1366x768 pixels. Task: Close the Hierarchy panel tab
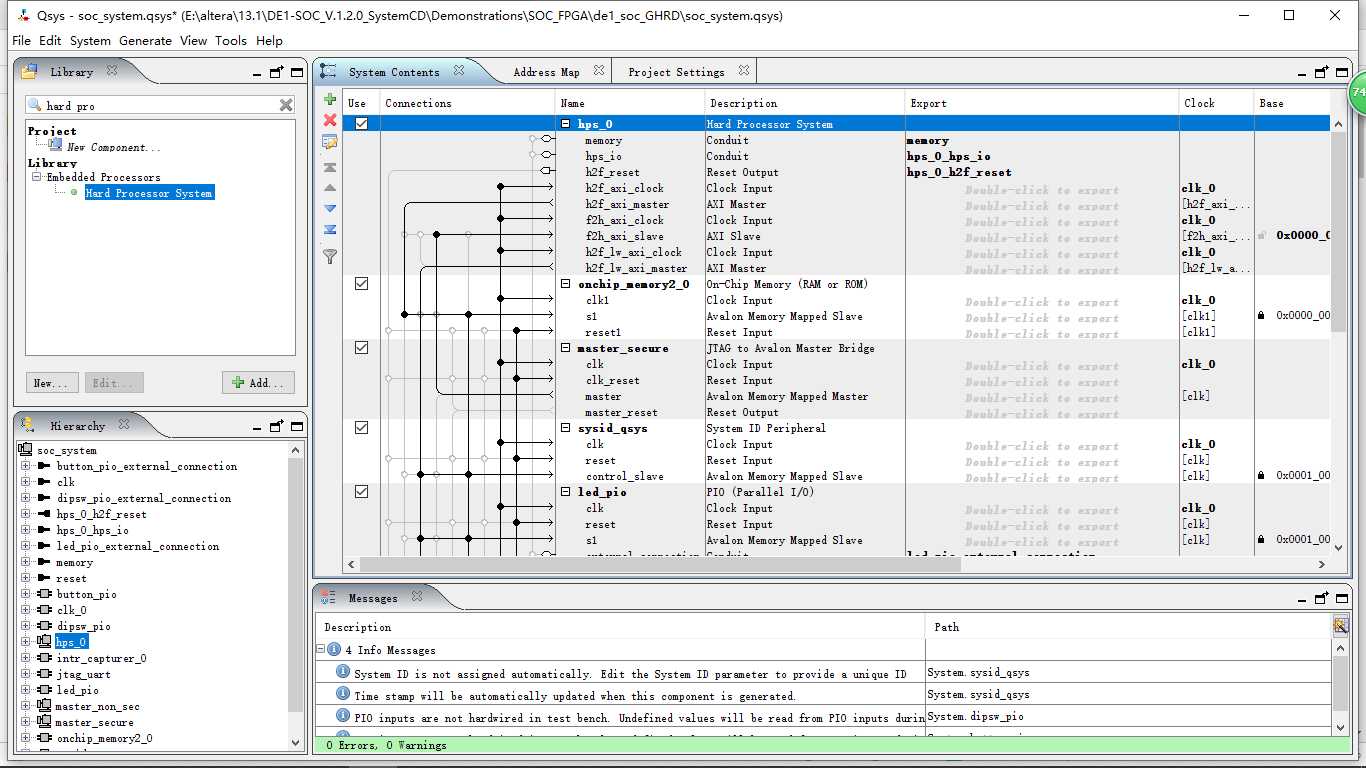(124, 425)
